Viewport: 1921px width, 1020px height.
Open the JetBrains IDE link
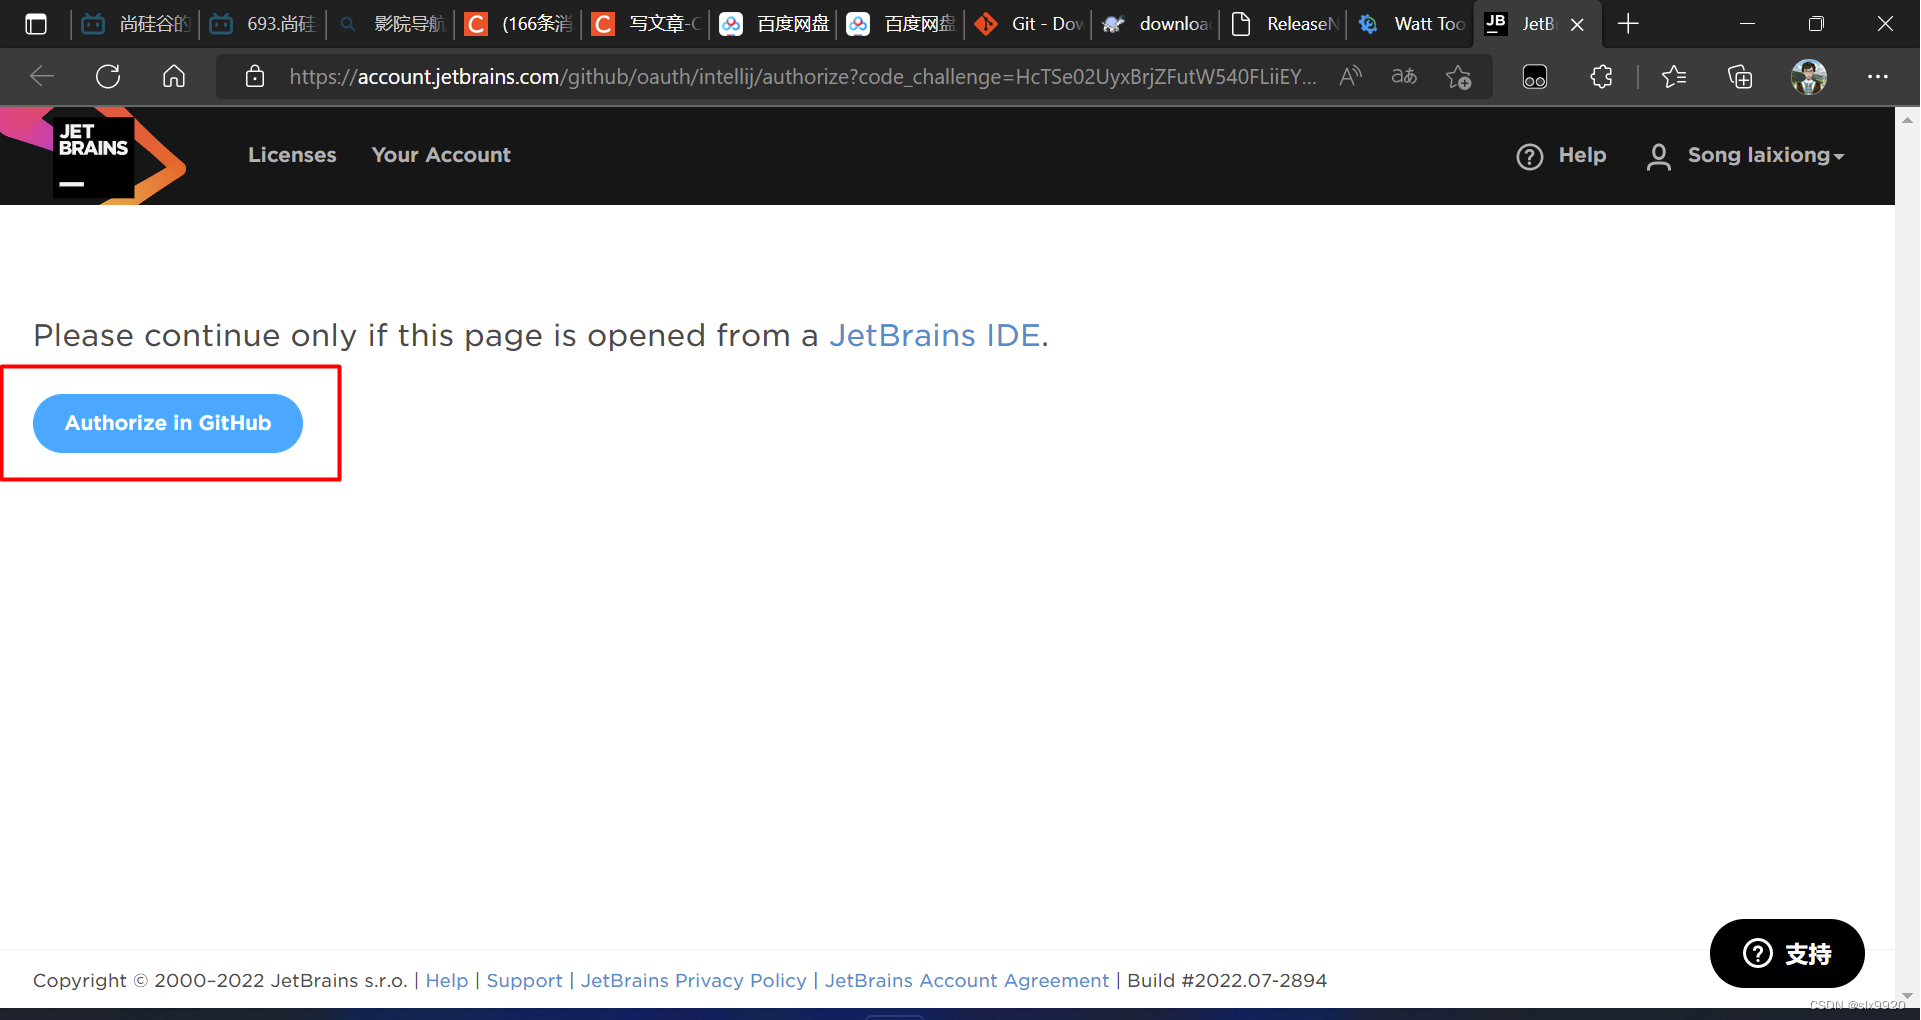935,335
